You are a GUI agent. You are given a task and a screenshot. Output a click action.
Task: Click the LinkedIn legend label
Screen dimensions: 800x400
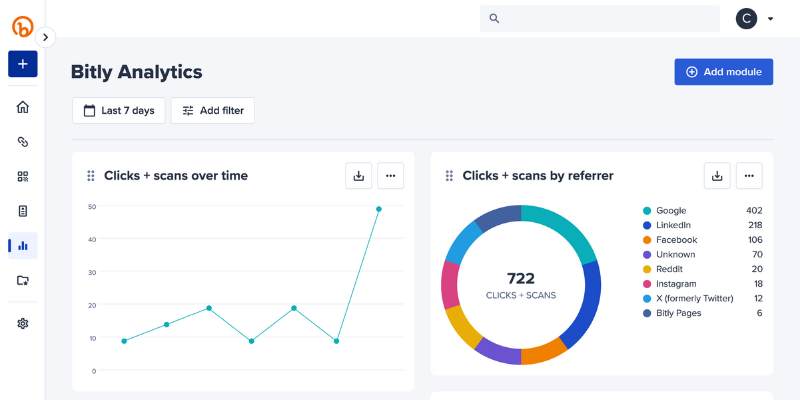[x=673, y=226]
